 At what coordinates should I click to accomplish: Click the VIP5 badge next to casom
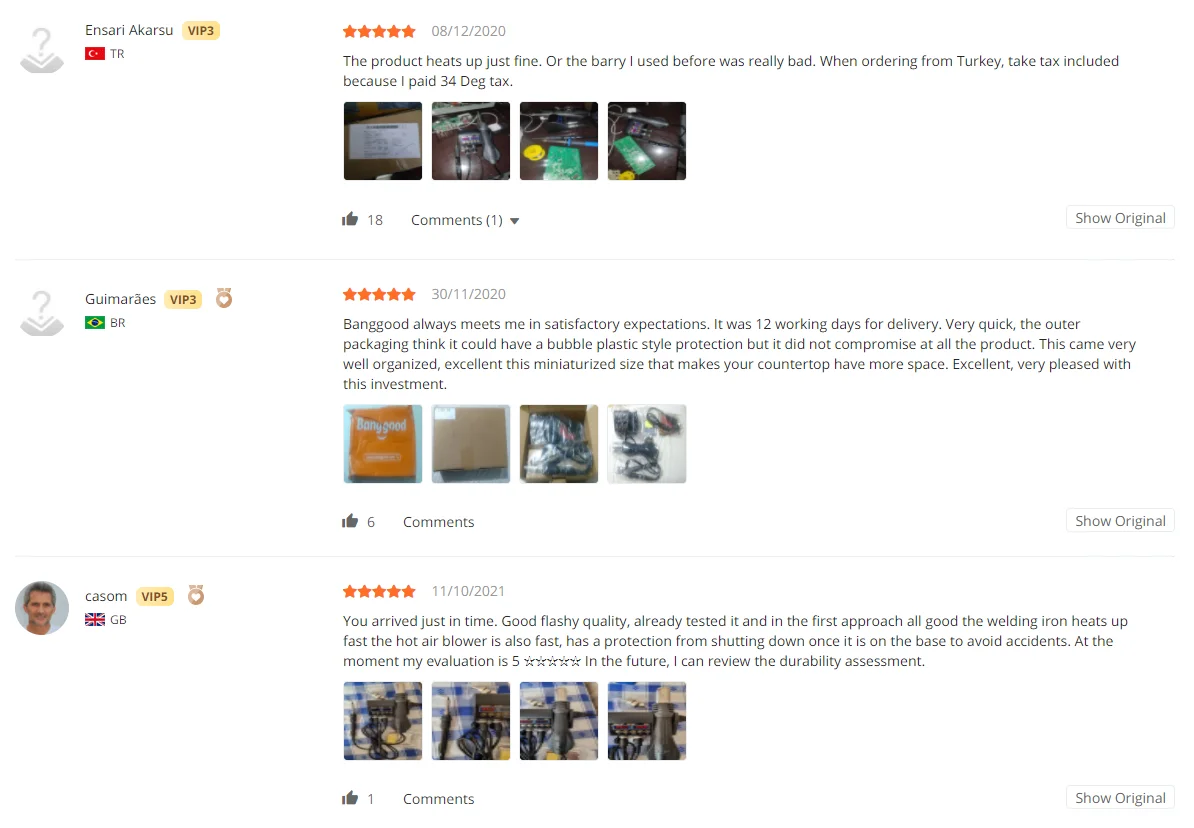pos(155,596)
